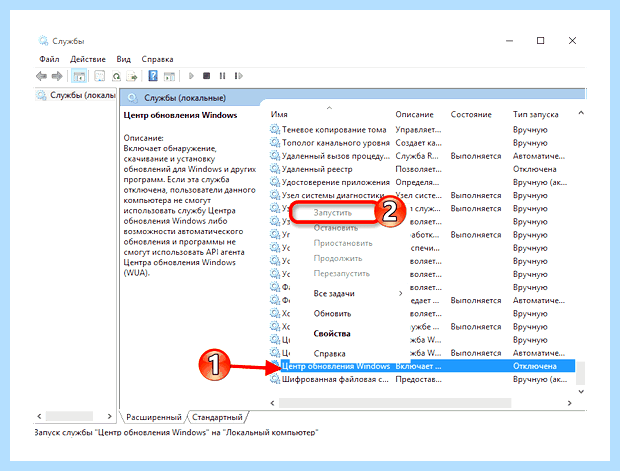Viewport: 620px width, 471px height.
Task: Click left tree pane scroll-right arrow
Action: tap(110, 416)
